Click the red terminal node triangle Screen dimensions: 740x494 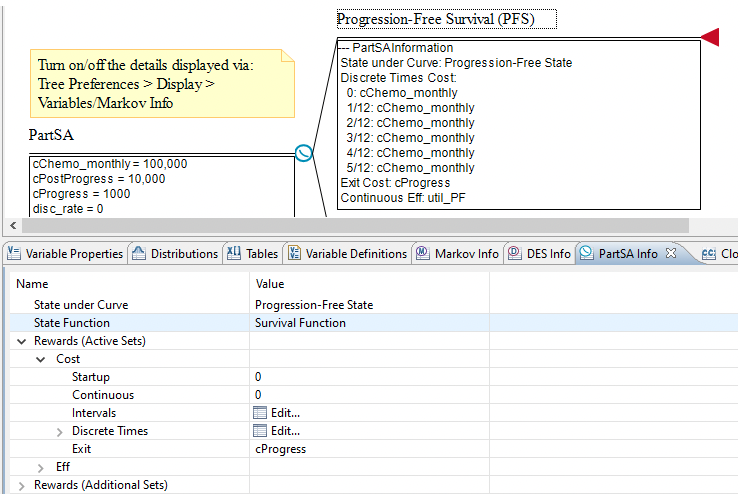[710, 37]
